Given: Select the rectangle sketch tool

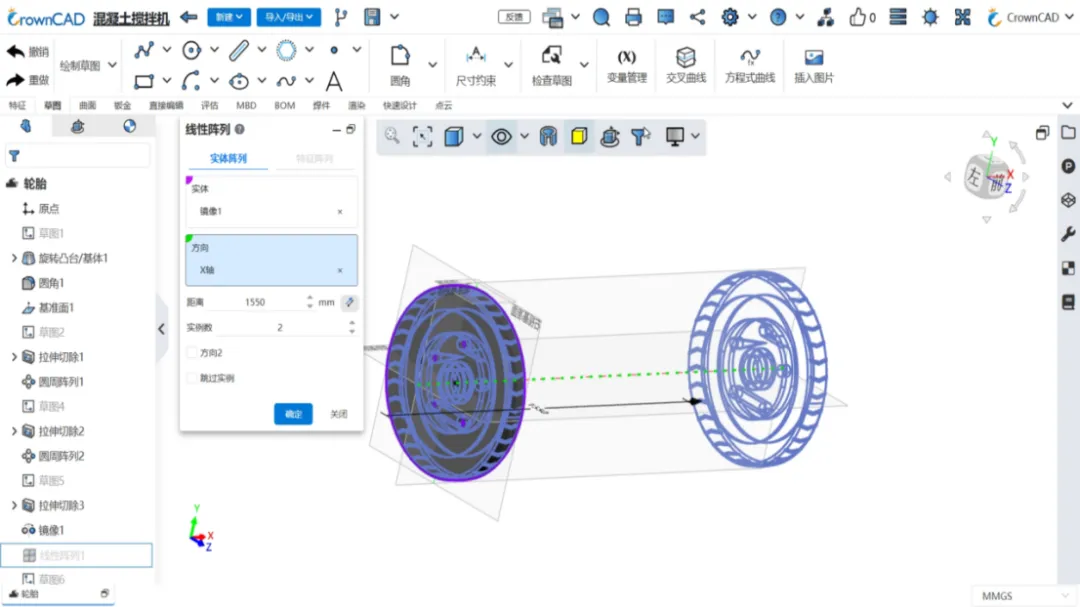Looking at the screenshot, I should click(144, 81).
